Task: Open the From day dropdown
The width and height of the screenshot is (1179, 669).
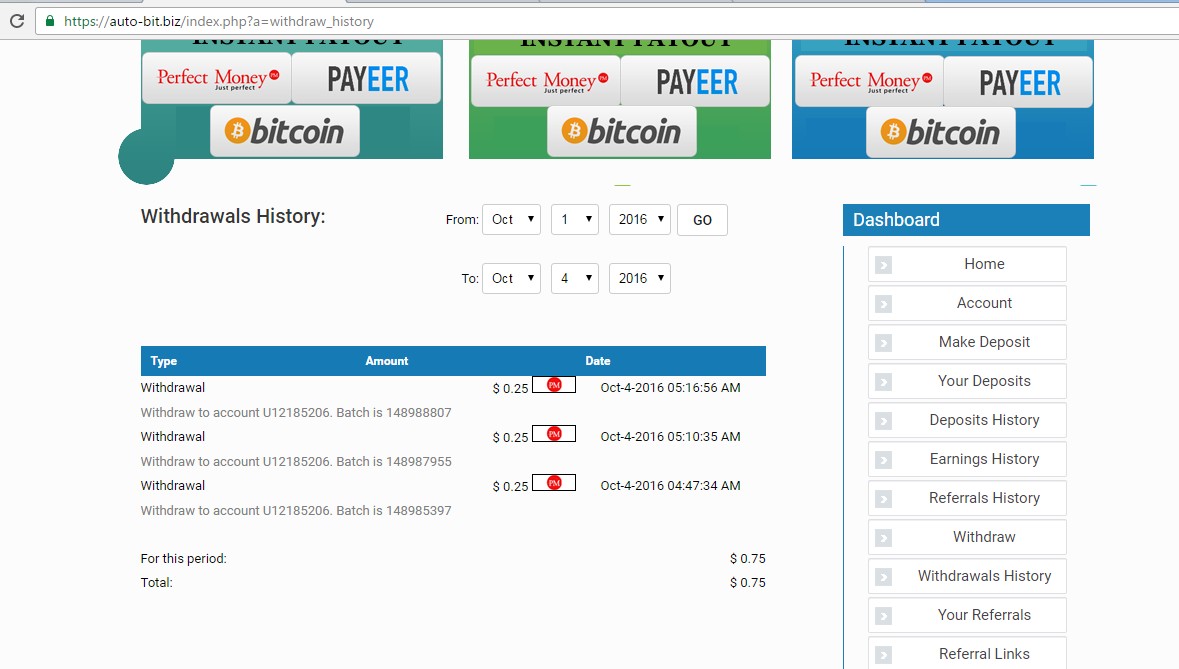Action: coord(574,219)
